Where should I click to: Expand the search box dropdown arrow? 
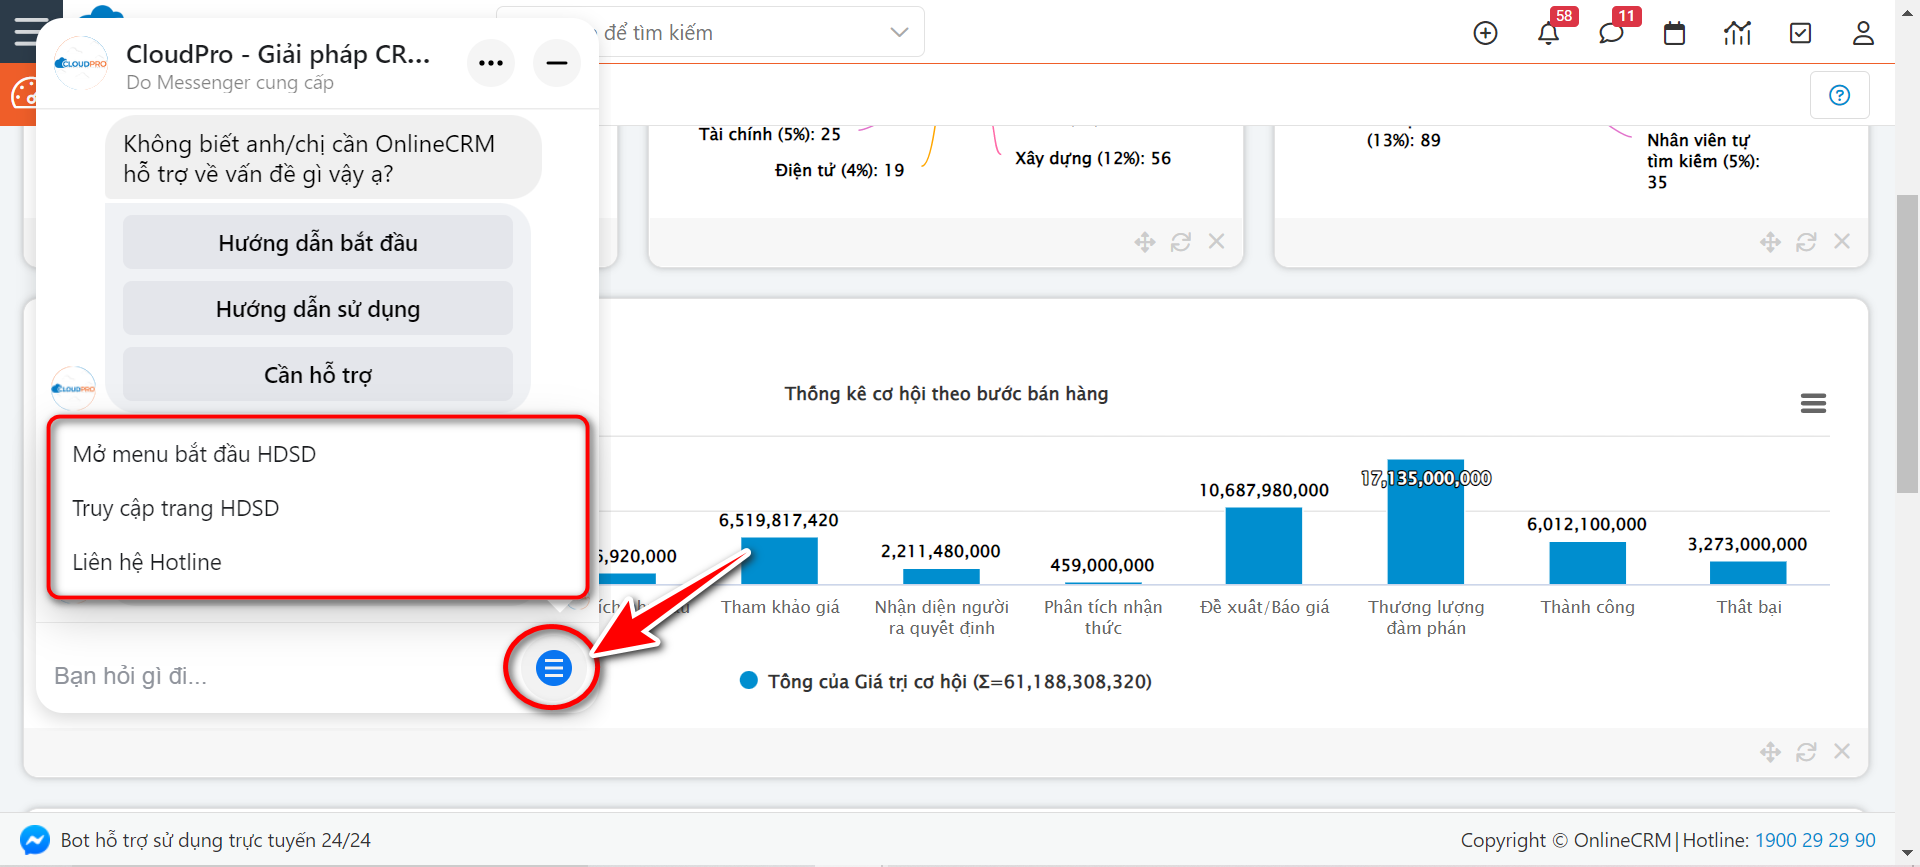click(x=899, y=32)
